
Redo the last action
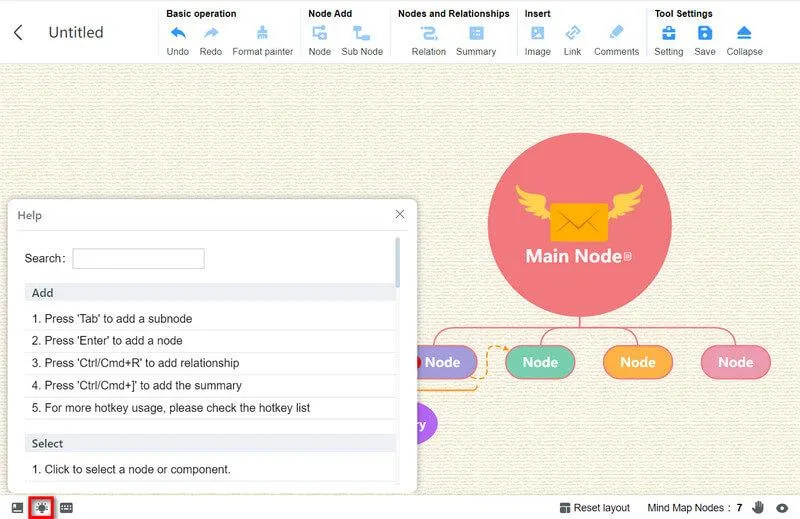tap(211, 41)
